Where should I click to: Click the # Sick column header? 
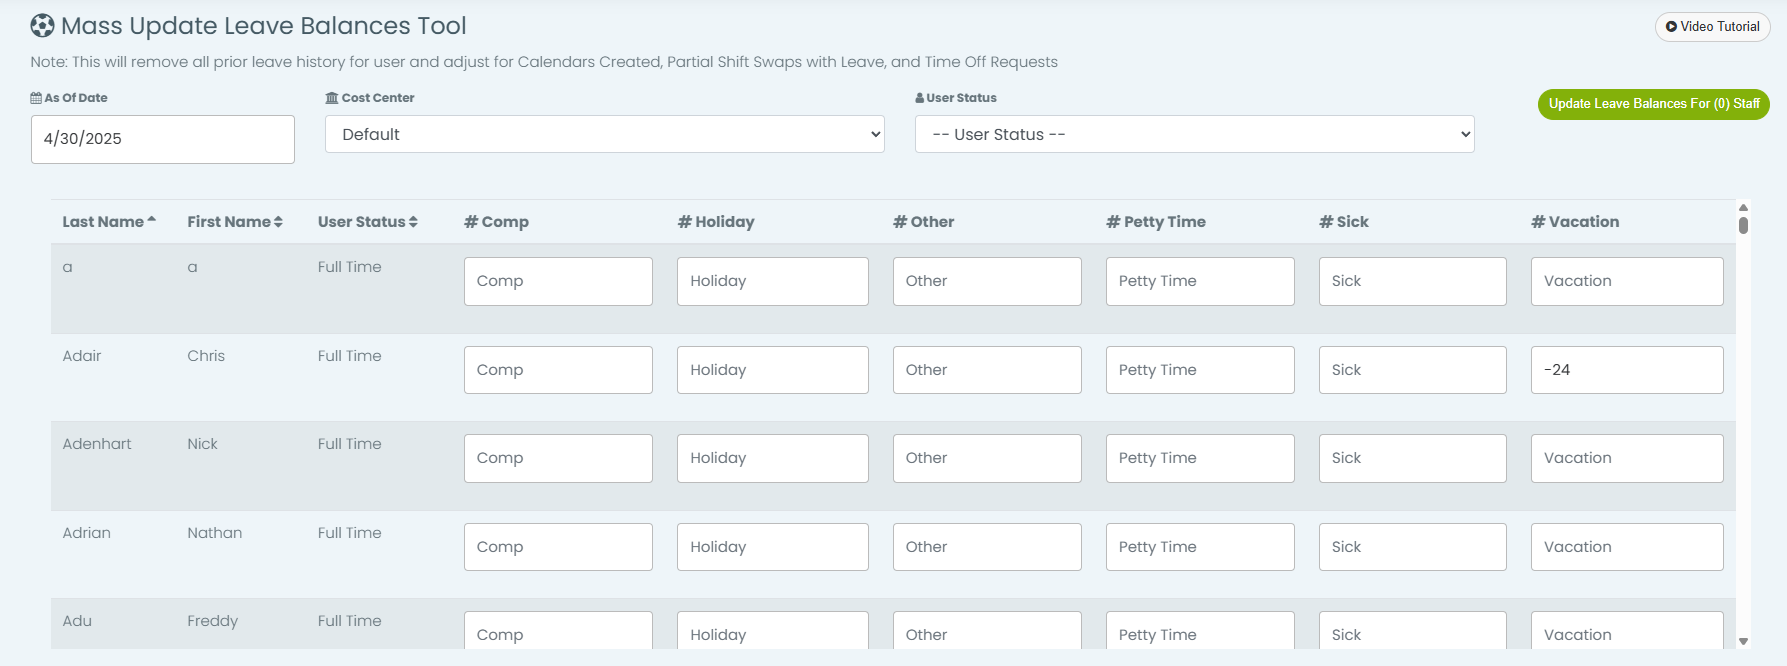click(x=1344, y=222)
